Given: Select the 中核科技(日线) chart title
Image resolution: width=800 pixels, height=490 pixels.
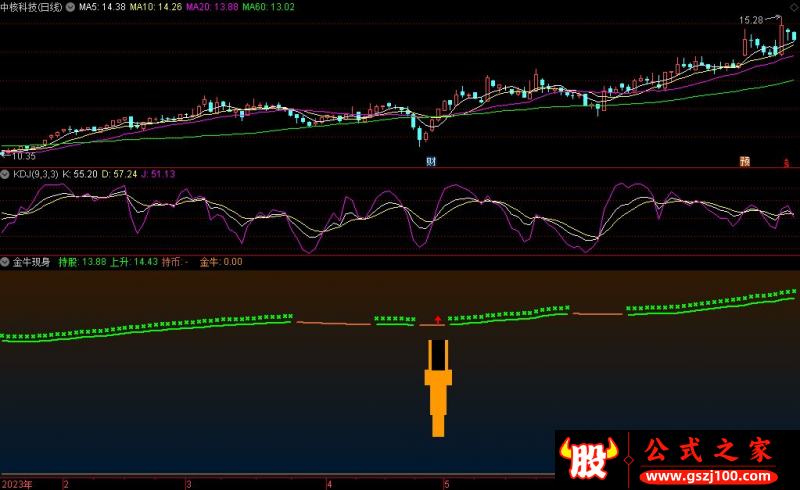Looking at the screenshot, I should coord(32,7).
